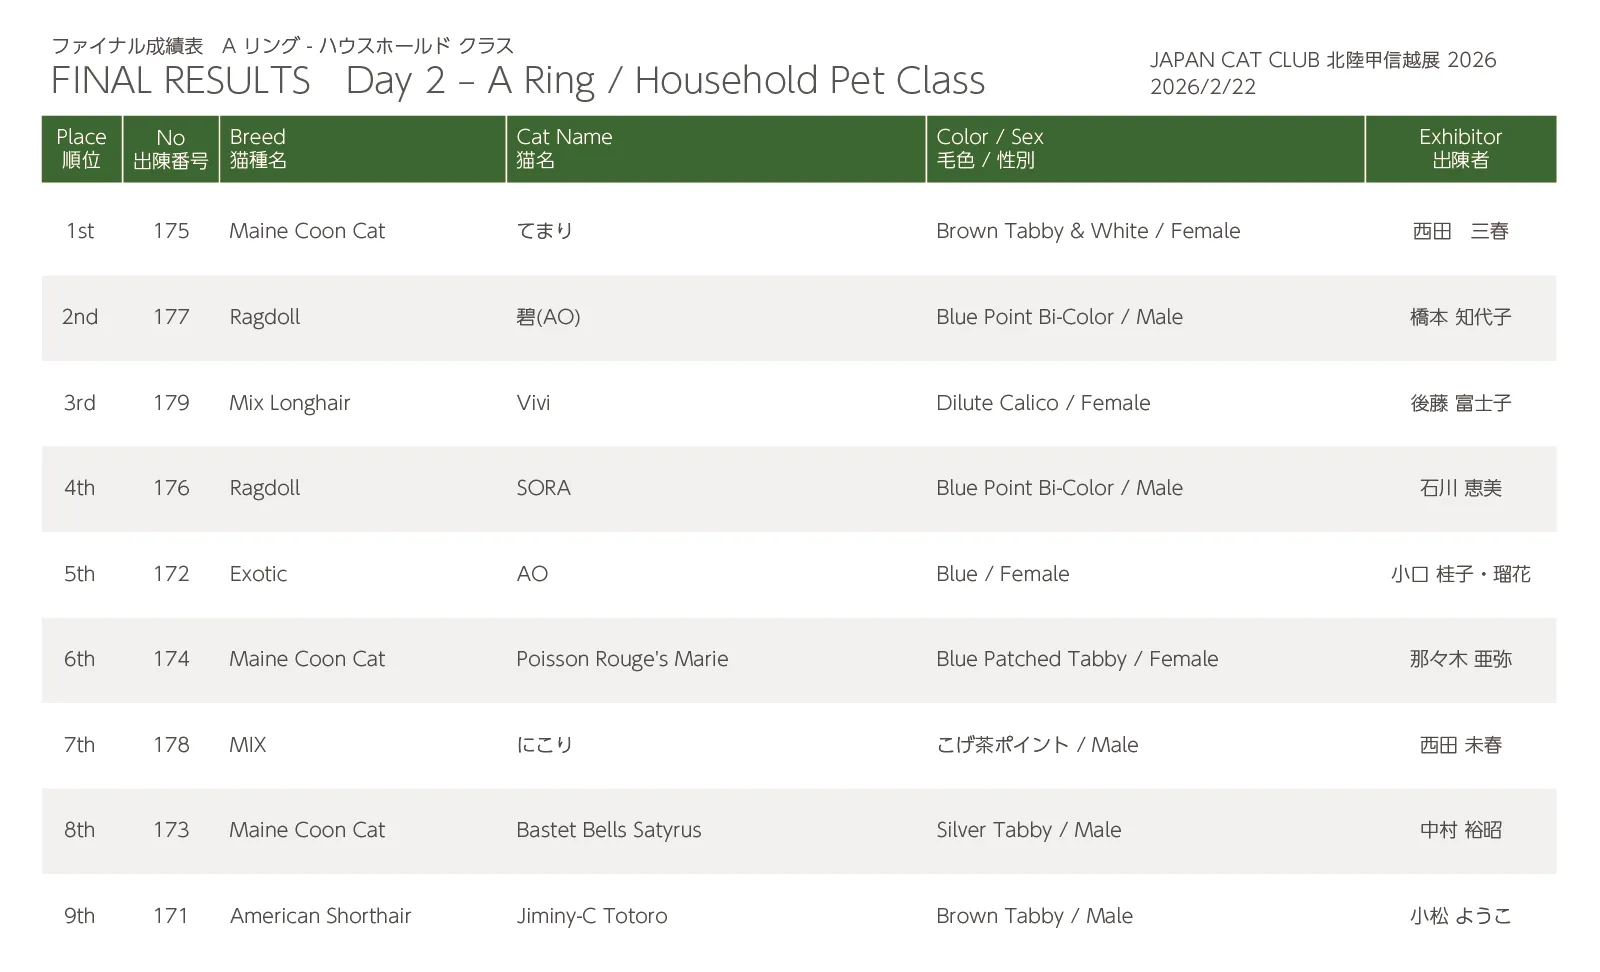Select the cat name Bastet Bells Satyrus
Viewport: 1600px width, 972px height.
[608, 830]
